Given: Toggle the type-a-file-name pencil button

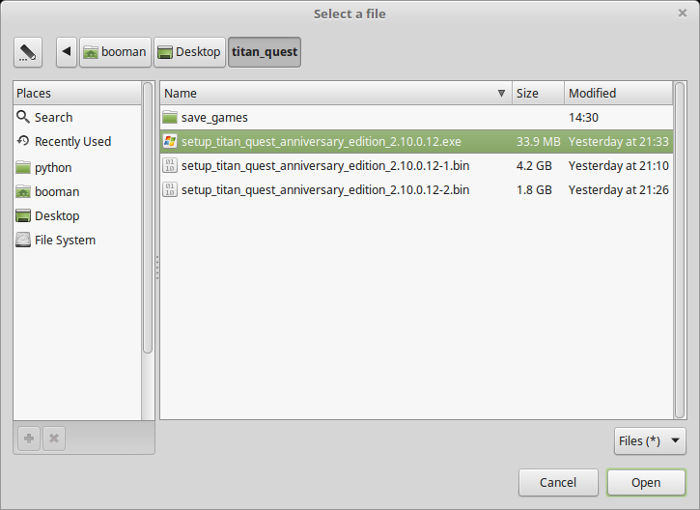Looking at the screenshot, I should 28,52.
